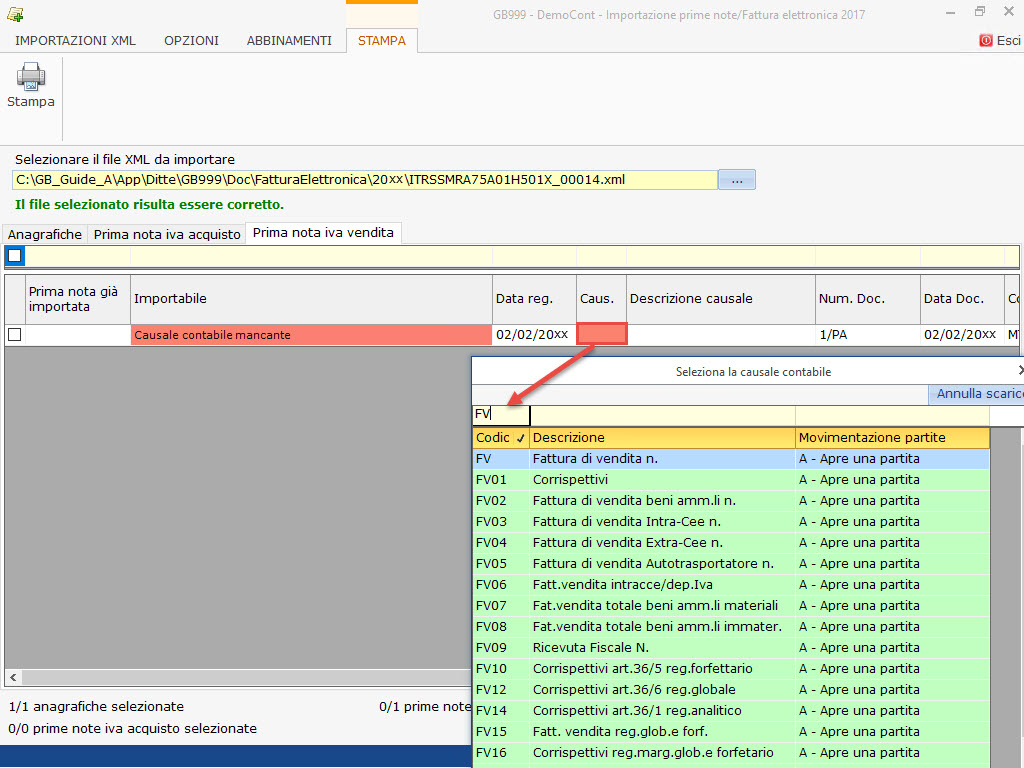This screenshot has height=768, width=1024.
Task: Check the row checkbox for Causale contabile mancante
Action: [x=14, y=335]
